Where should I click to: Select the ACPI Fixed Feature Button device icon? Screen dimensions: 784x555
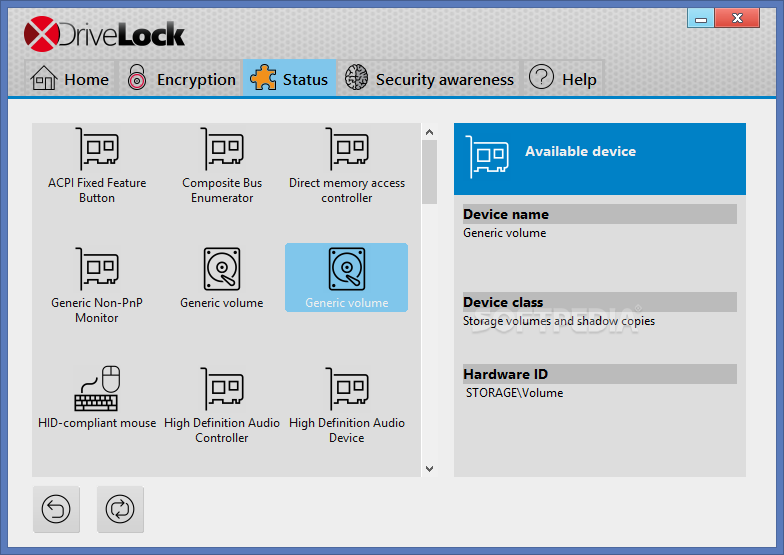[97, 148]
